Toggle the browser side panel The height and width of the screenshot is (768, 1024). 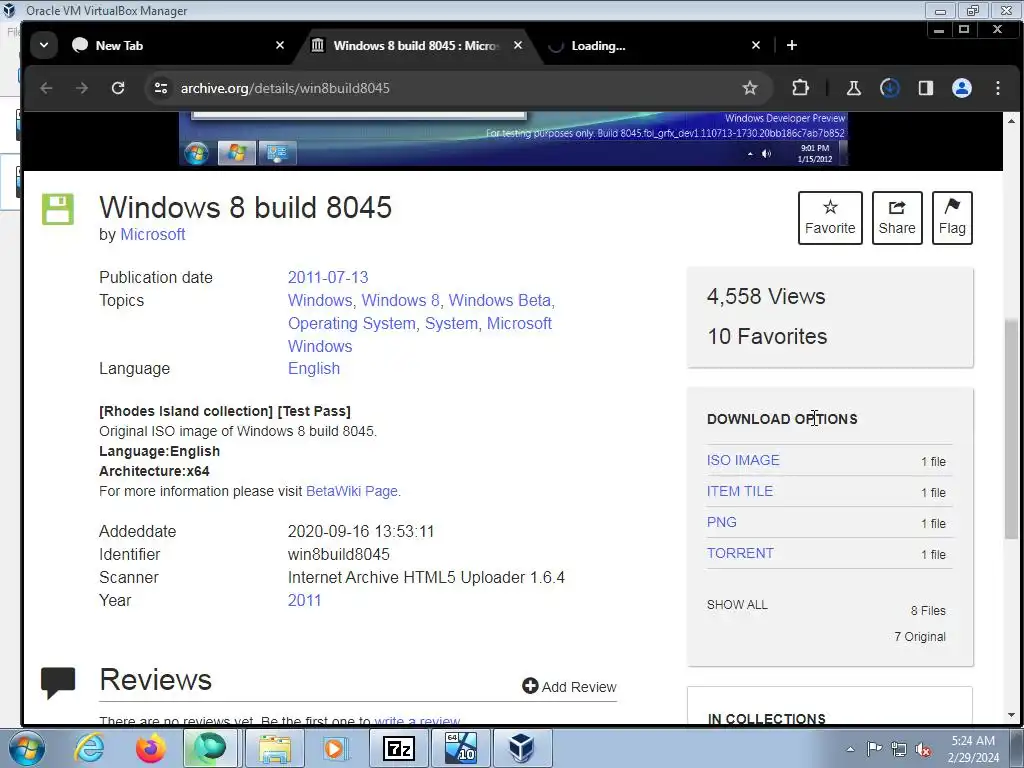925,88
